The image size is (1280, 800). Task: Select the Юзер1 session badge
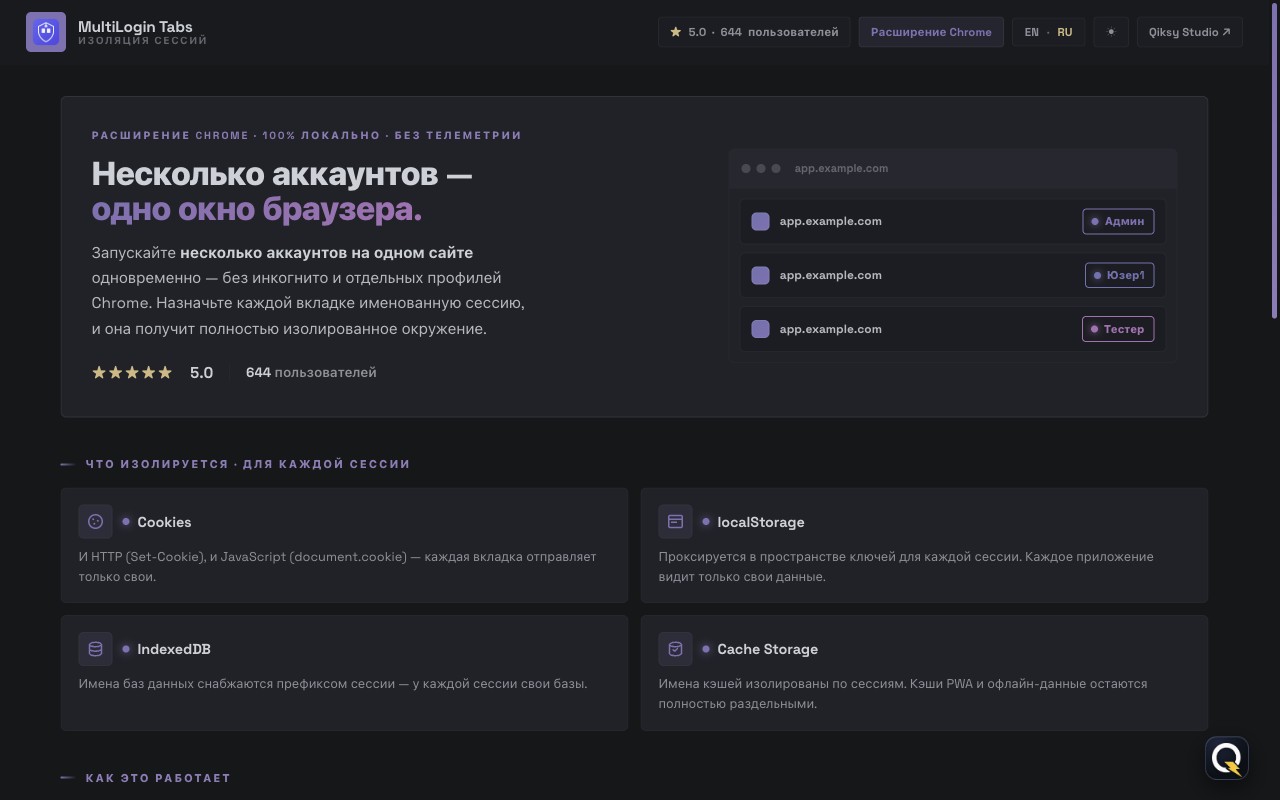[1120, 275]
